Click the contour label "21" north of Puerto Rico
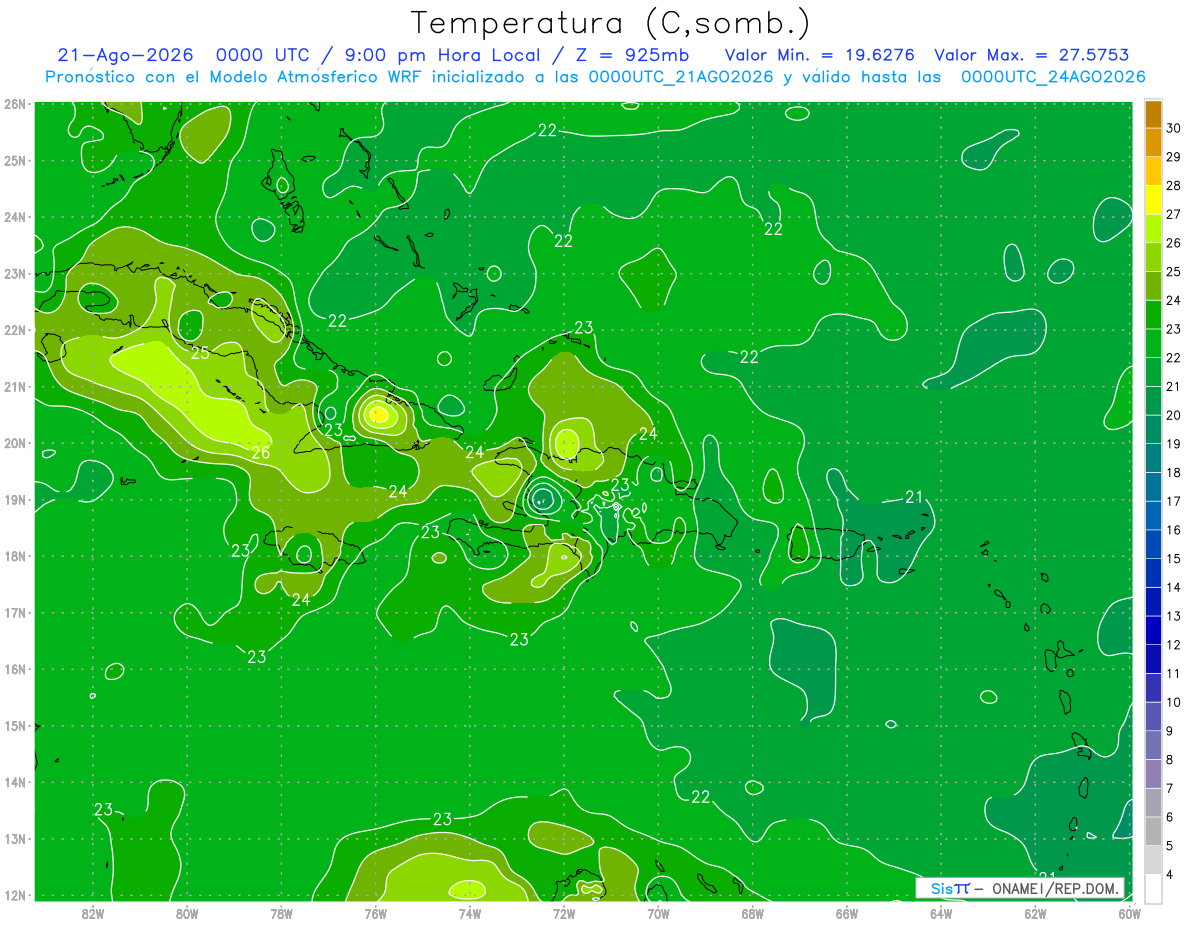1200x927 pixels. point(914,497)
